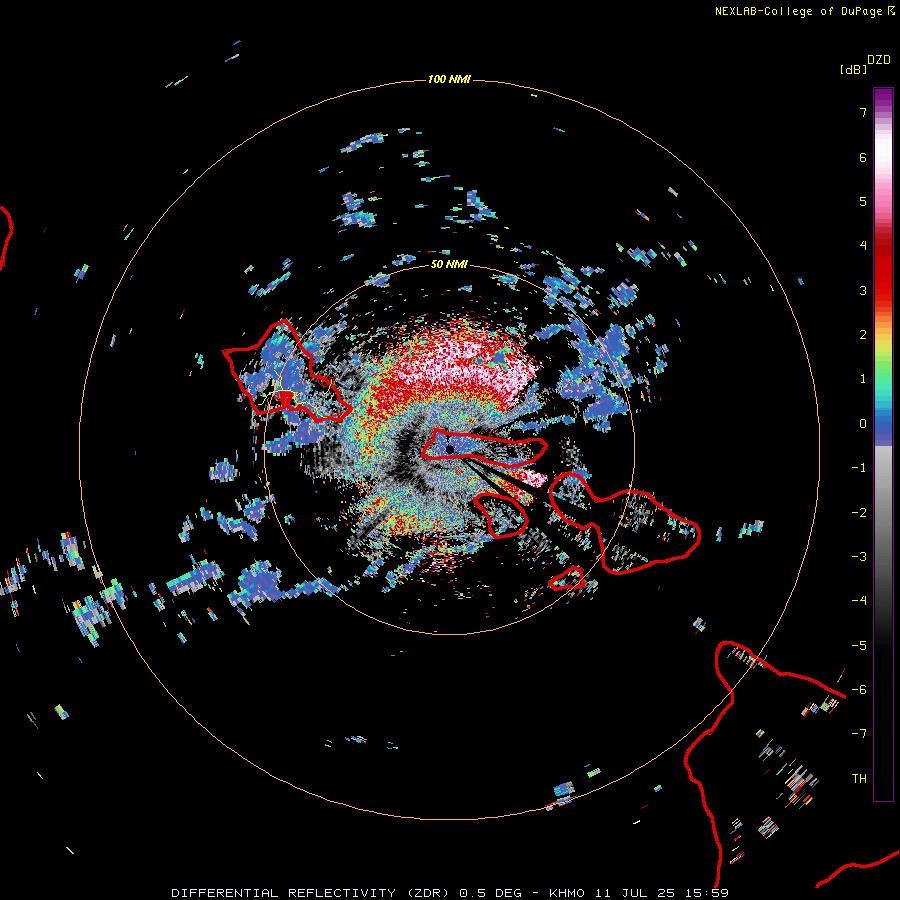Viewport: 900px width, 900px height.
Task: Click the 7 dB value on the color scale
Action: point(863,112)
